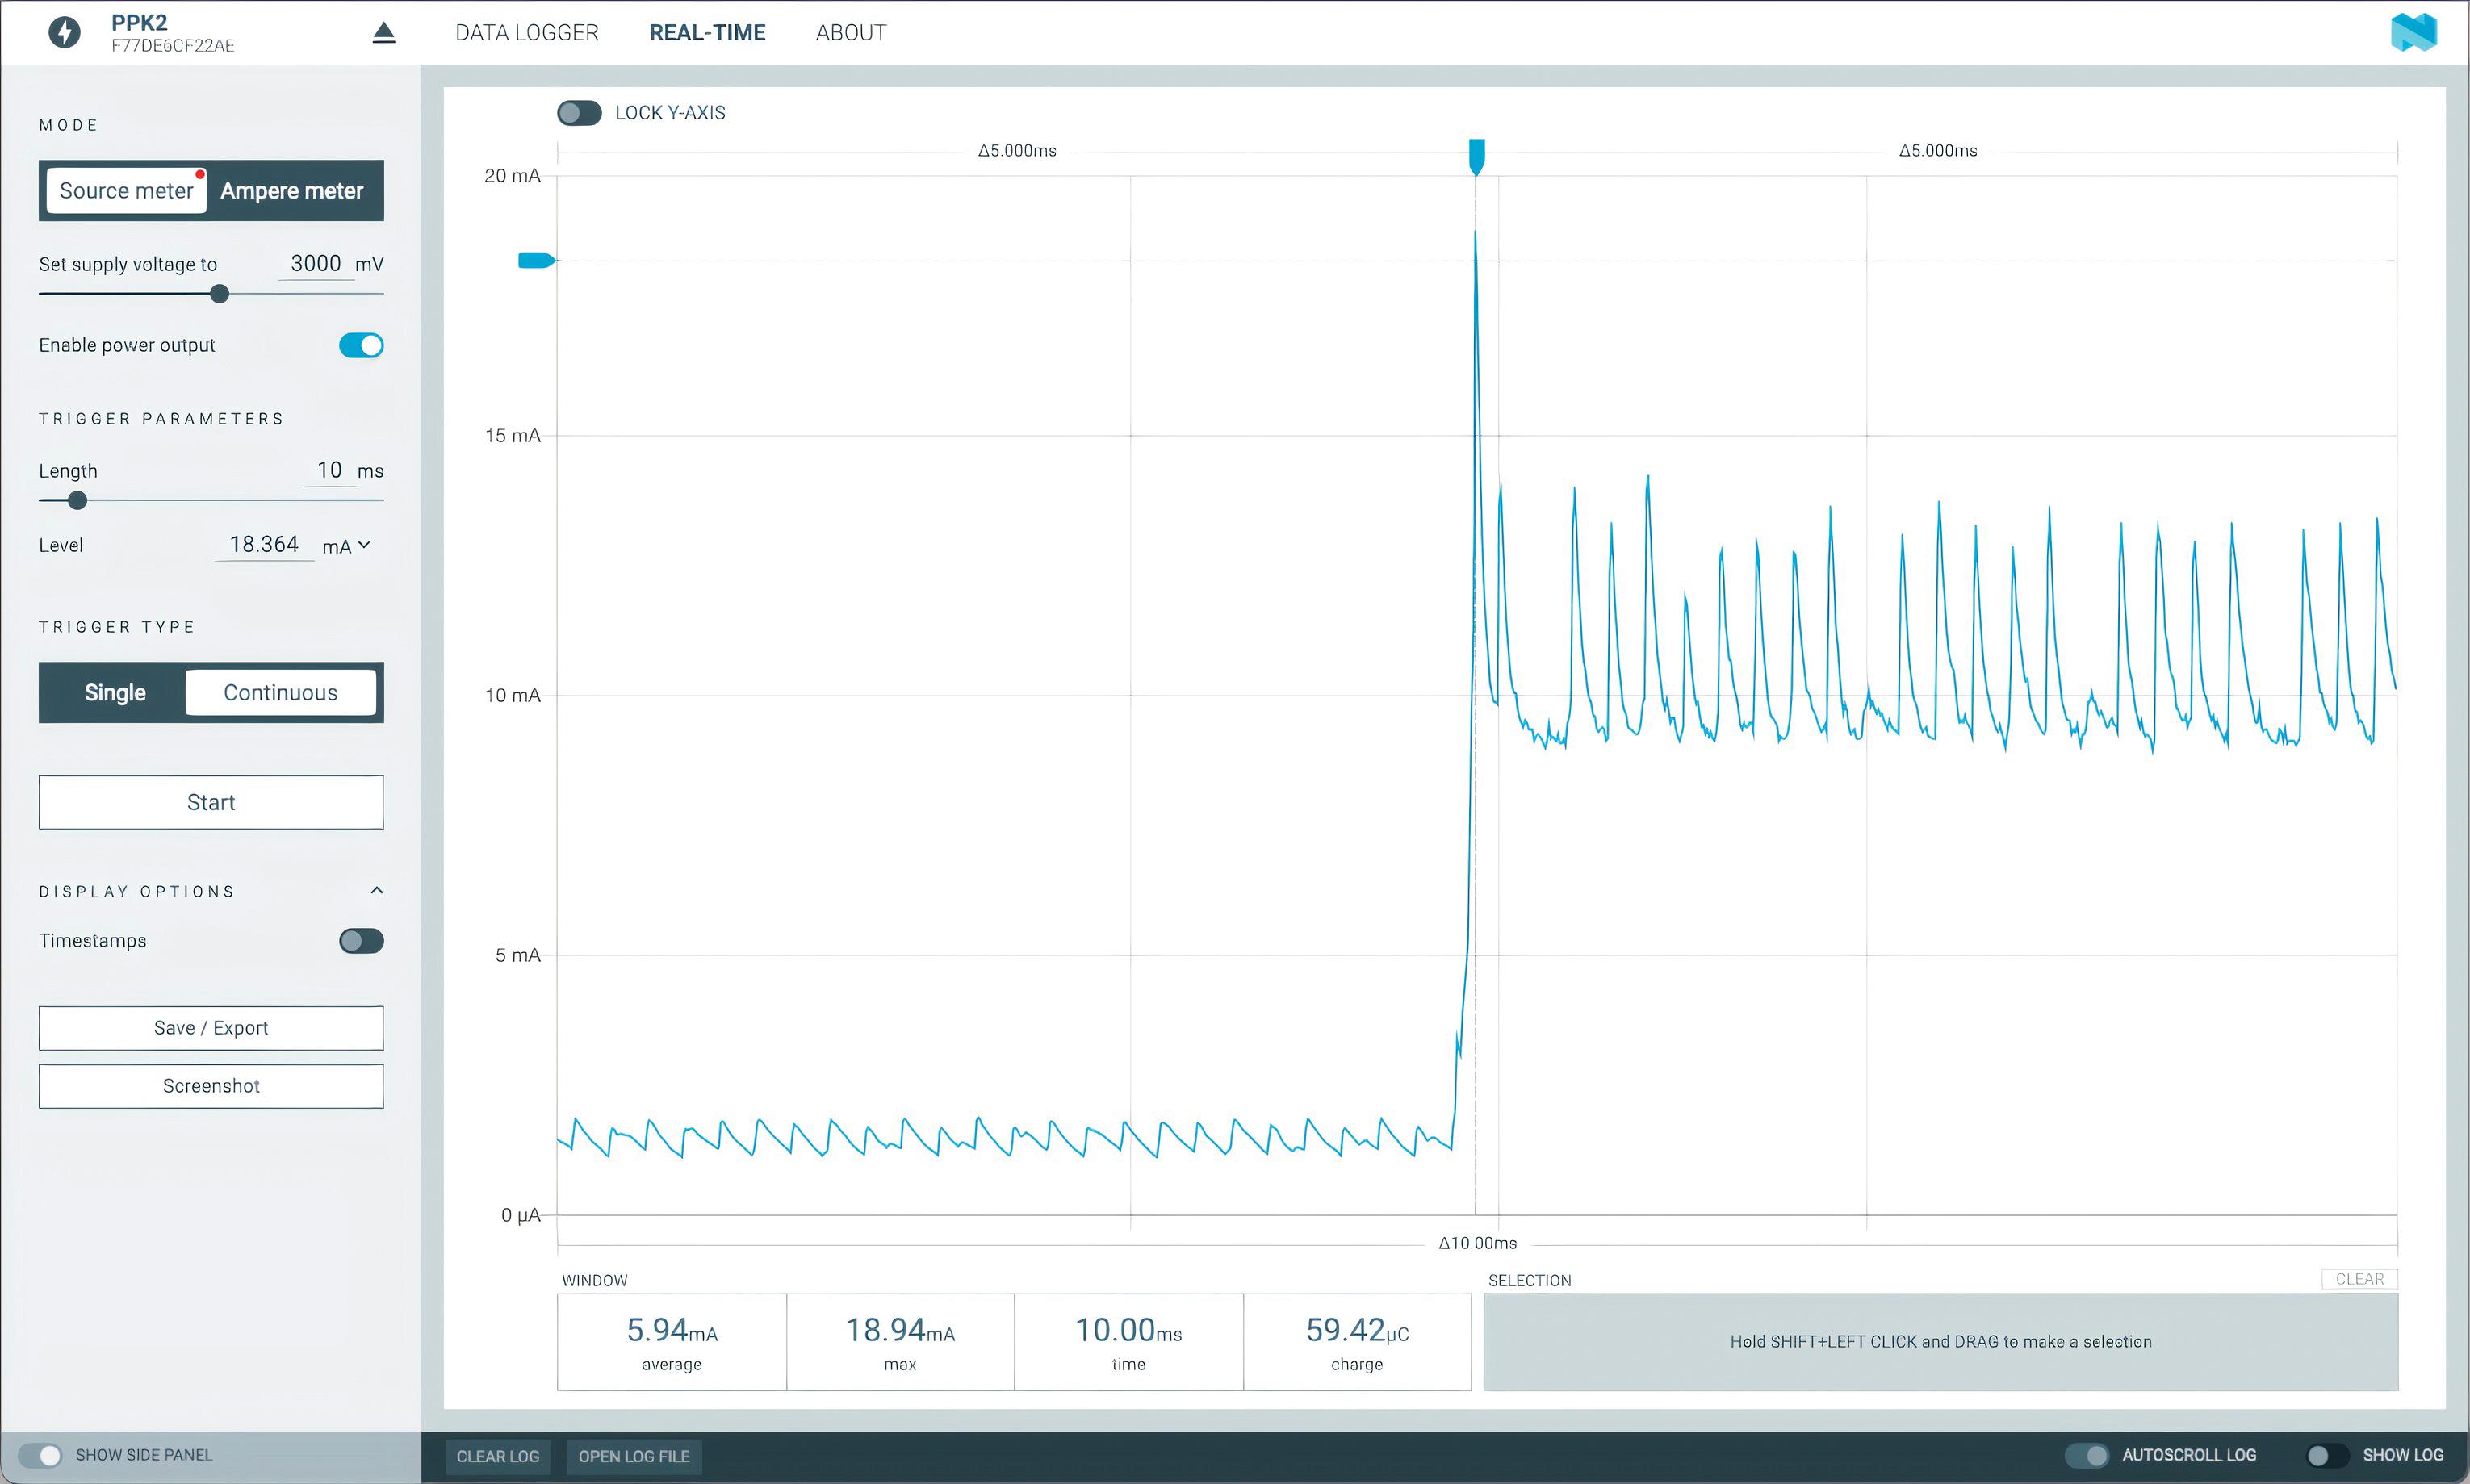The height and width of the screenshot is (1484, 2470).
Task: Click the trigger position marker above the chart
Action: pos(1476,156)
